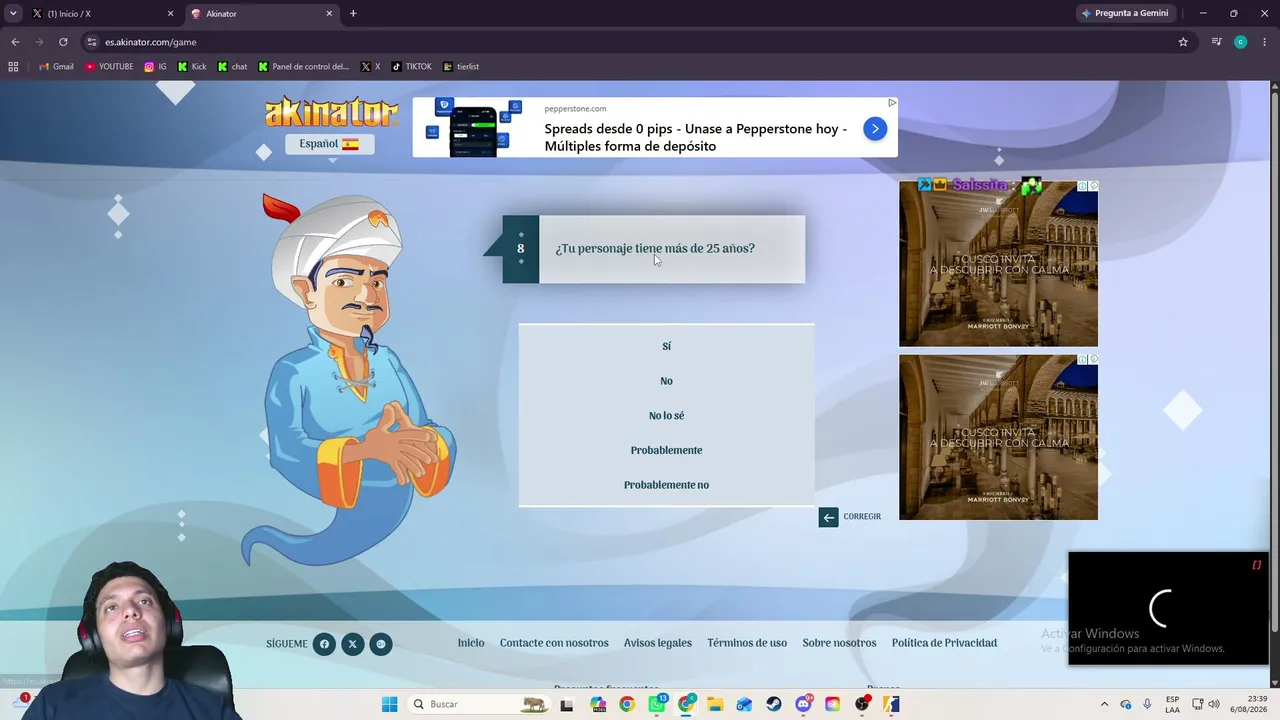Open File Explorer from the taskbar

pyautogui.click(x=715, y=704)
